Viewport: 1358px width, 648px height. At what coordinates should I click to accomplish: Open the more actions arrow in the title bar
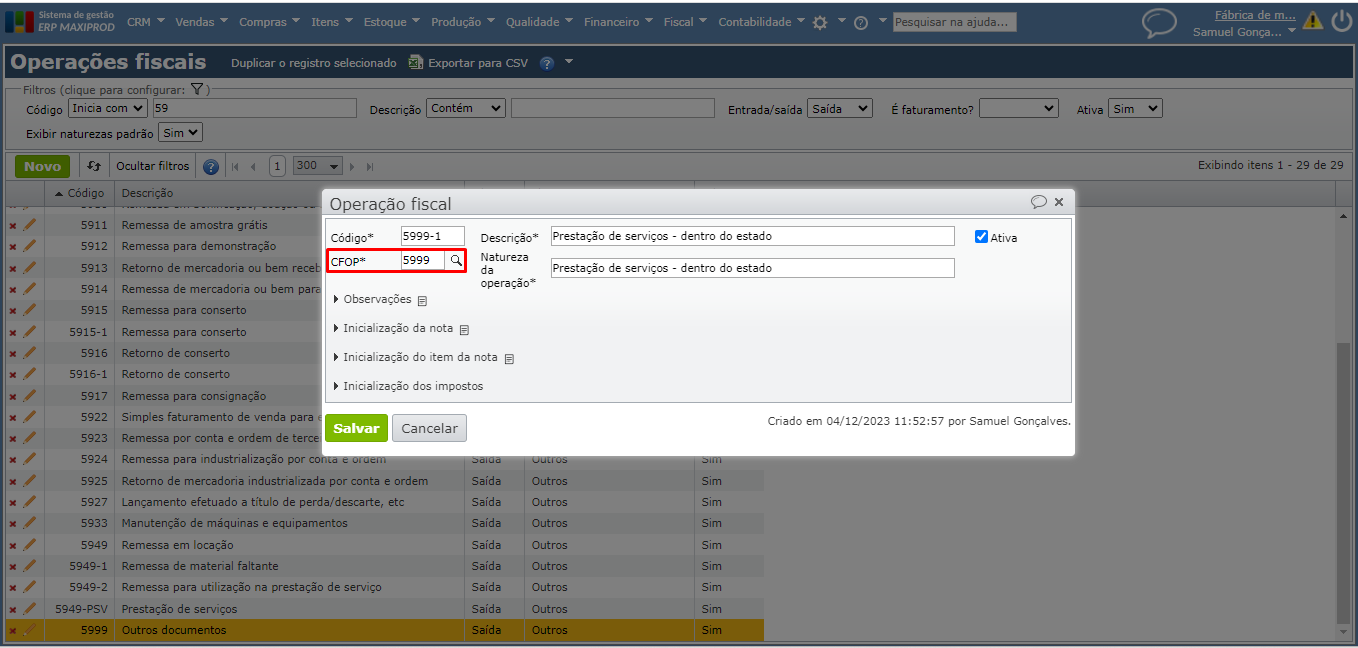569,62
